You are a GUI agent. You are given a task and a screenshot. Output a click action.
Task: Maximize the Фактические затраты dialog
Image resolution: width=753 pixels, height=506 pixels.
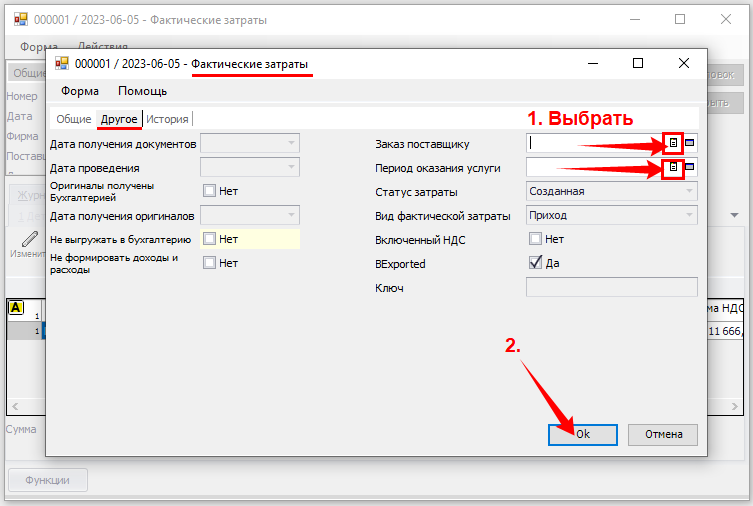click(638, 63)
